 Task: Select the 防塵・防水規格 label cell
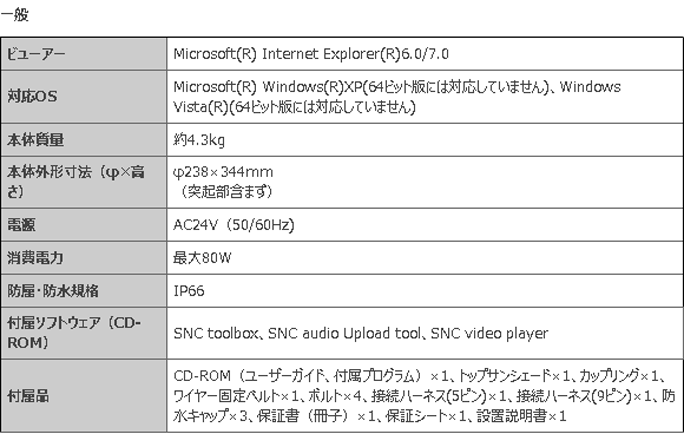click(84, 291)
